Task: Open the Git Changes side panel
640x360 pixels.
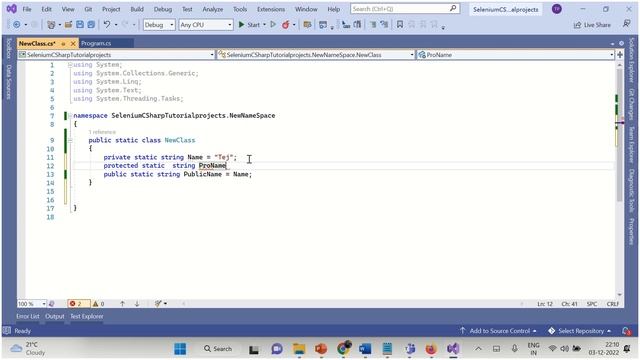Action: 632,104
